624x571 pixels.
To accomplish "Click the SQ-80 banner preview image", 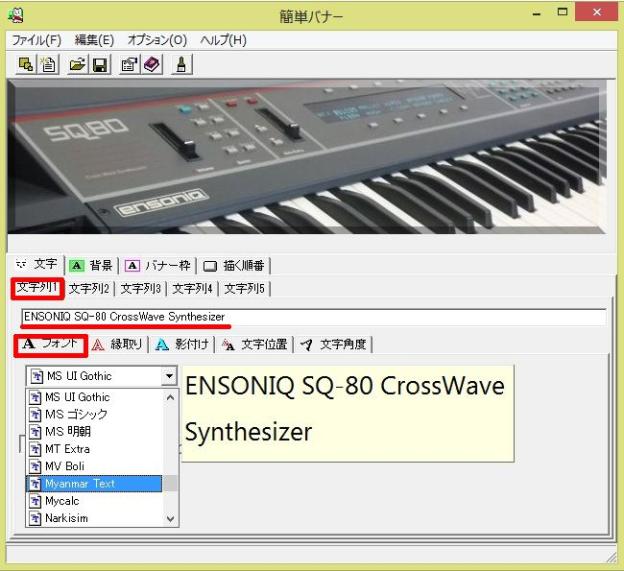I will (306, 156).
